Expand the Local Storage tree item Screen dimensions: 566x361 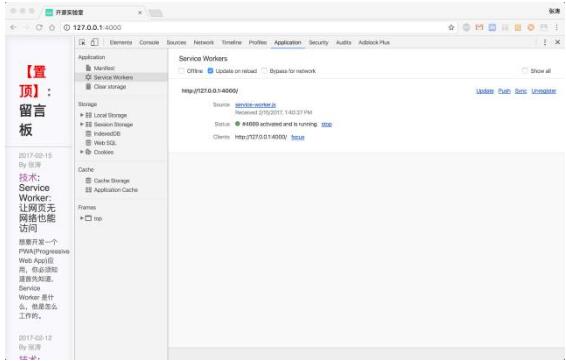[82, 115]
